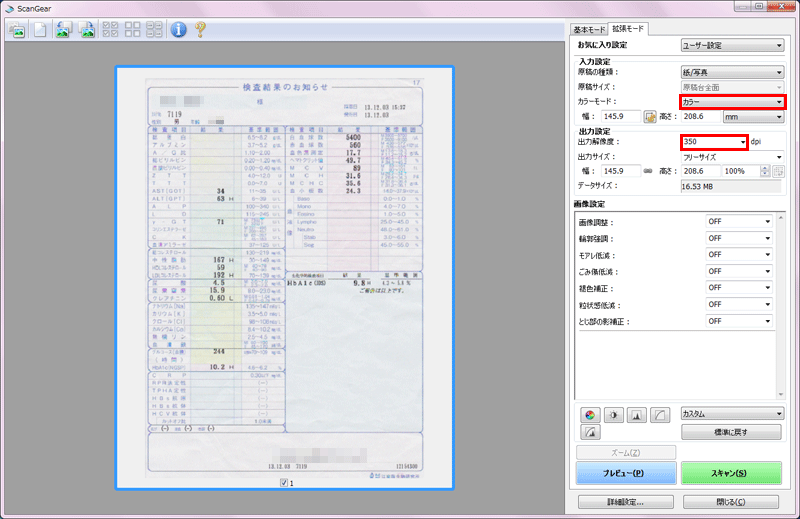Click the output height 208.6 field
800x519 pixels.
[701, 171]
